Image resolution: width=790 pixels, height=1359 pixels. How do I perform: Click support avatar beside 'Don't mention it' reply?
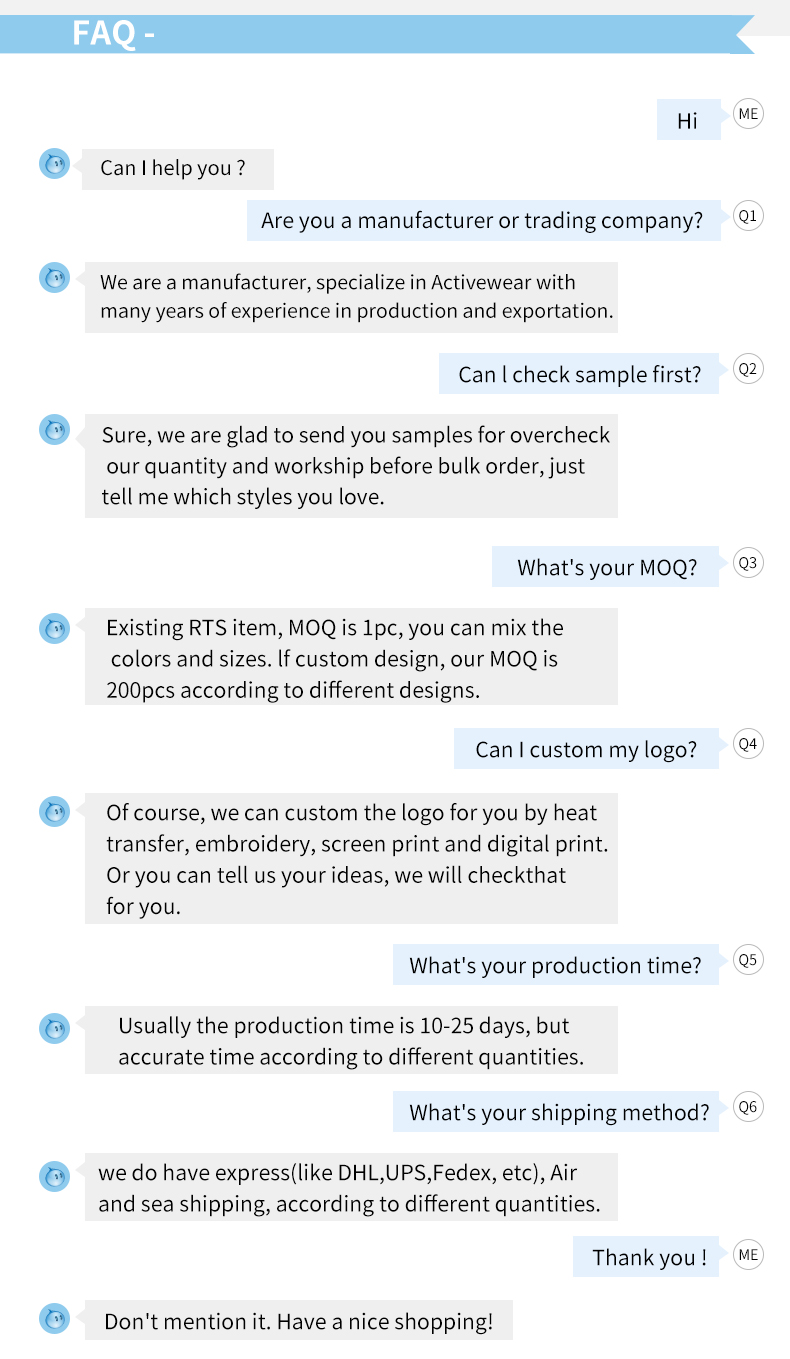coord(54,1319)
